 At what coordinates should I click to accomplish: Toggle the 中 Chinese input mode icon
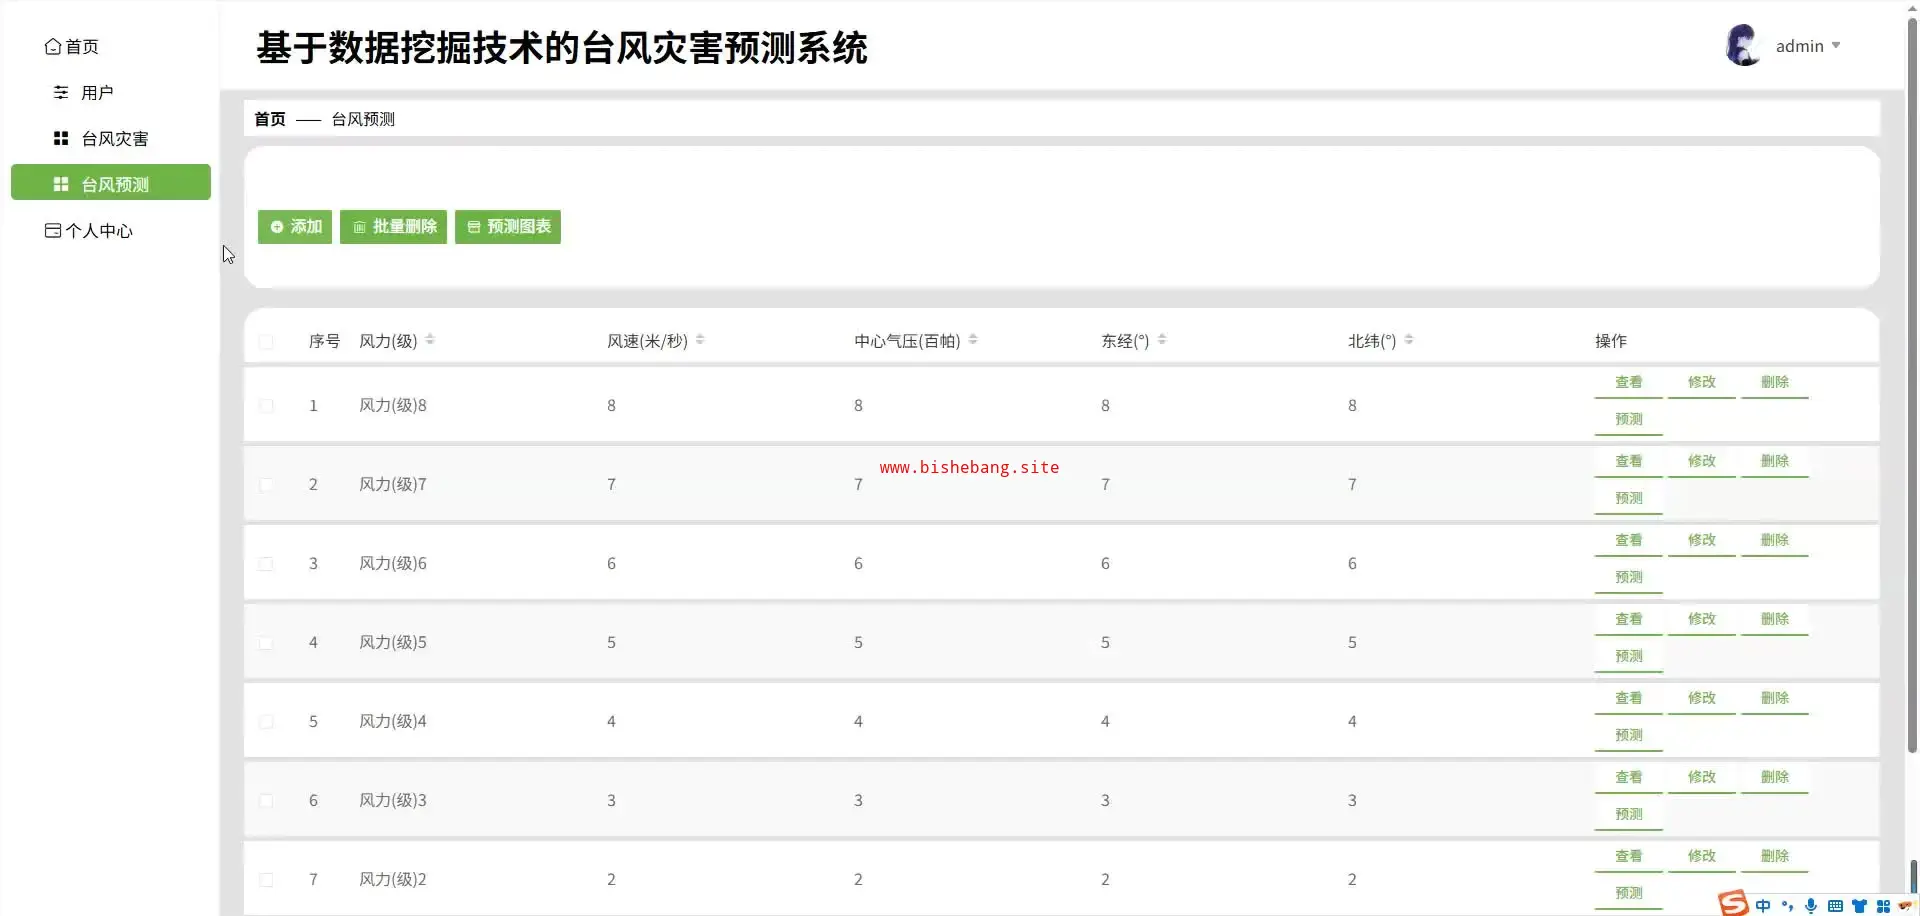point(1763,906)
